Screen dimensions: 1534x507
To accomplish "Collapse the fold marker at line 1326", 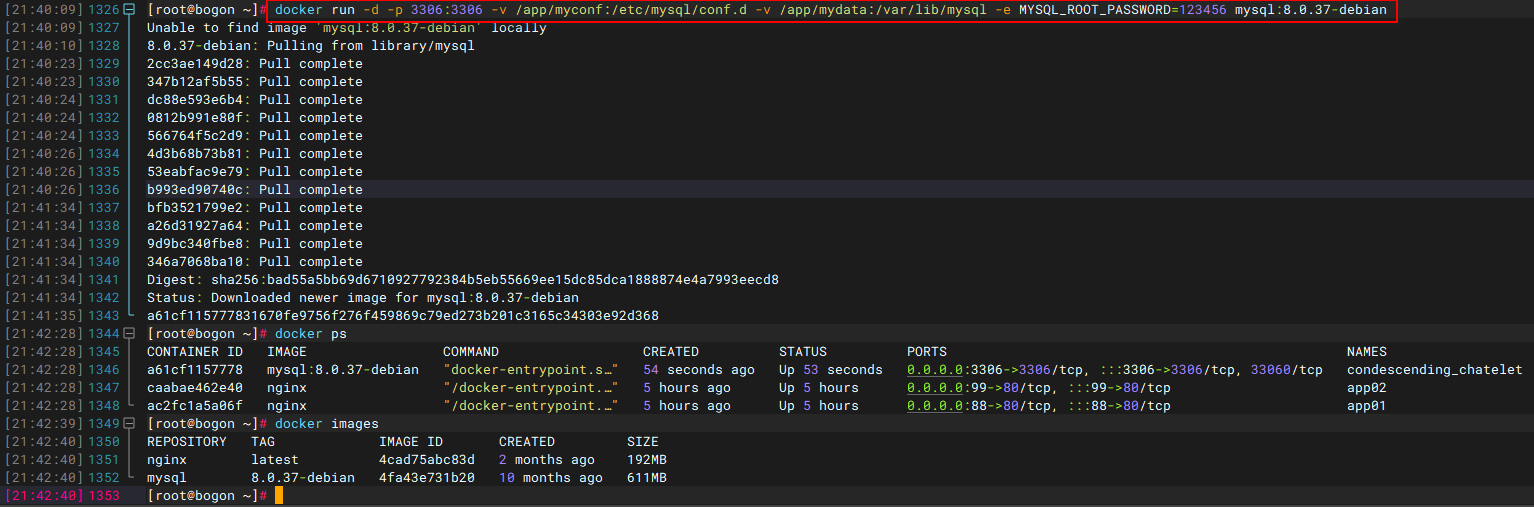I will tap(131, 10).
